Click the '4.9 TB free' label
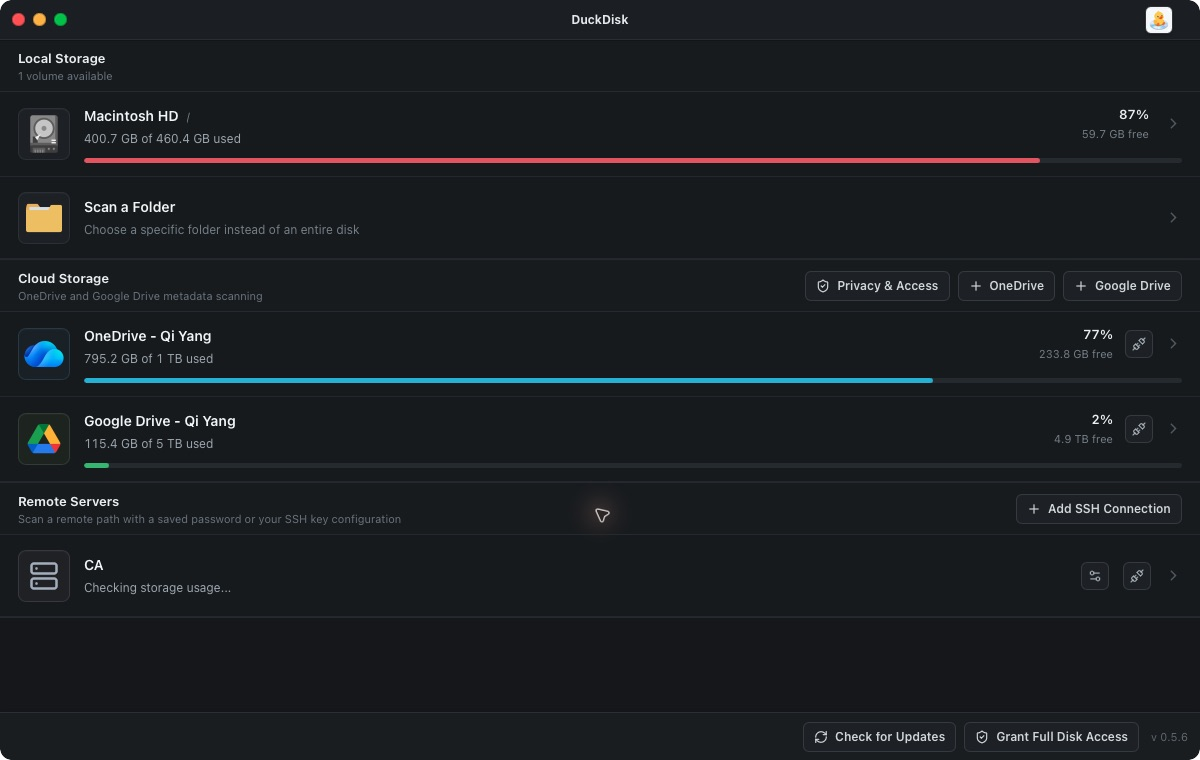 [x=1083, y=439]
